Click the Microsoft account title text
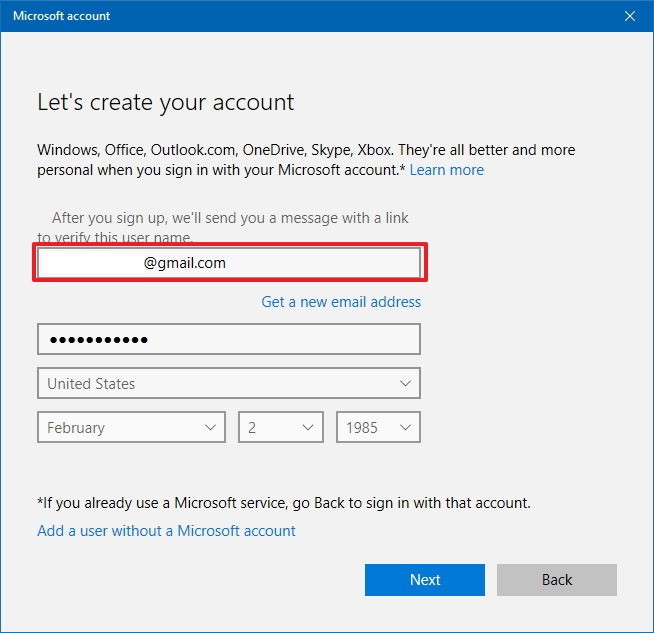654x633 pixels. click(61, 16)
